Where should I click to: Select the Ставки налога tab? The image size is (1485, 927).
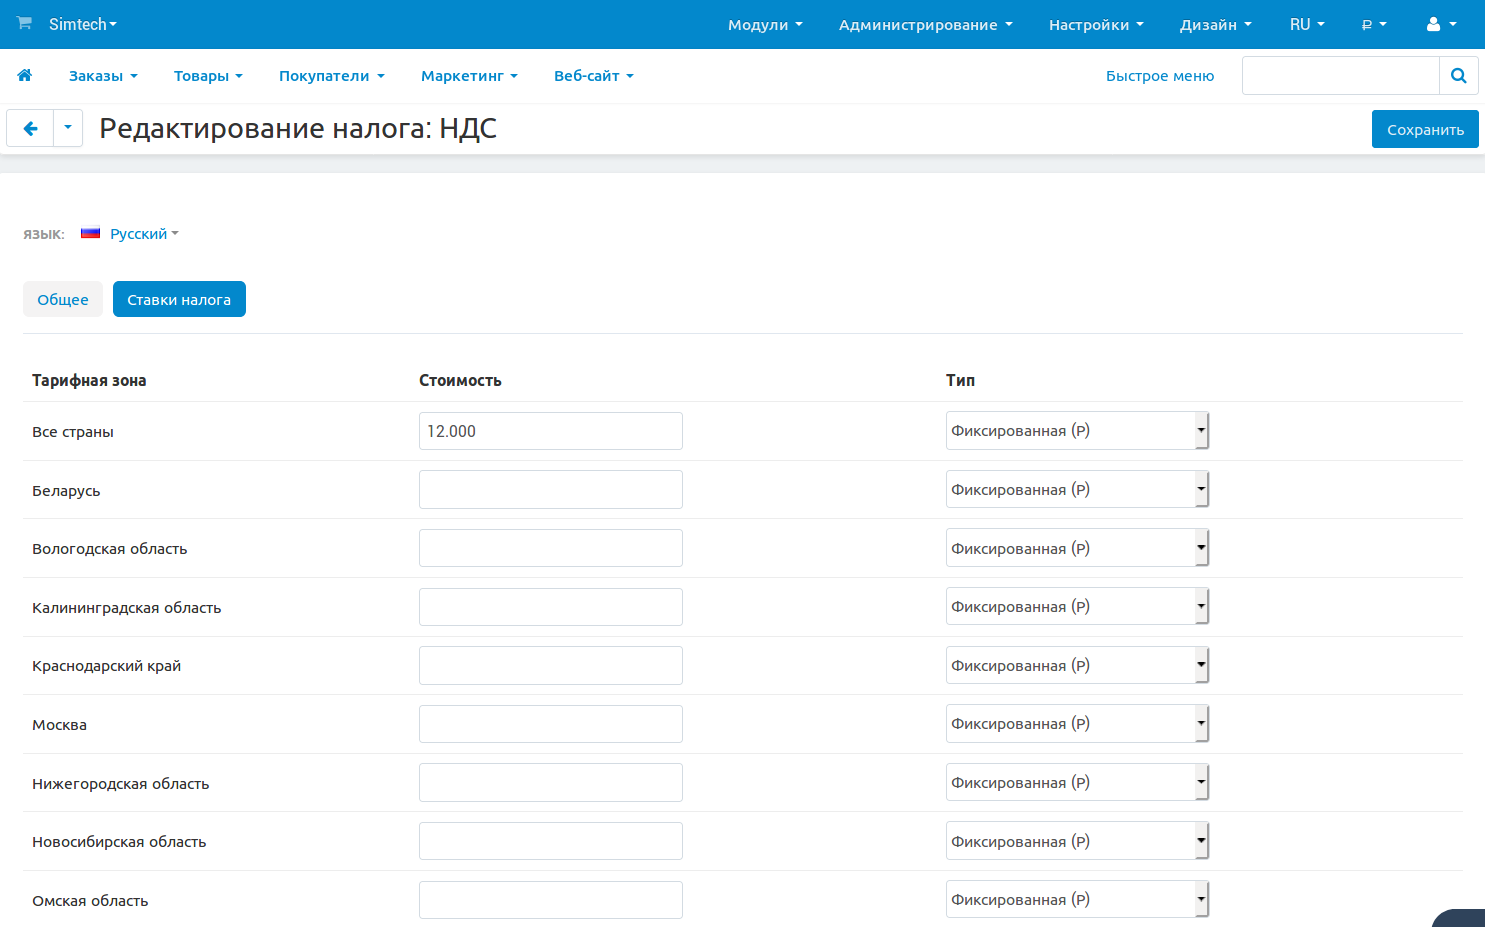(179, 299)
